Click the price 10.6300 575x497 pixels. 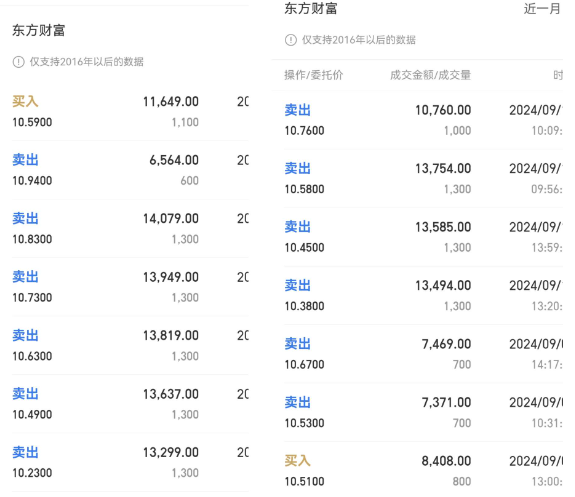coord(32,356)
